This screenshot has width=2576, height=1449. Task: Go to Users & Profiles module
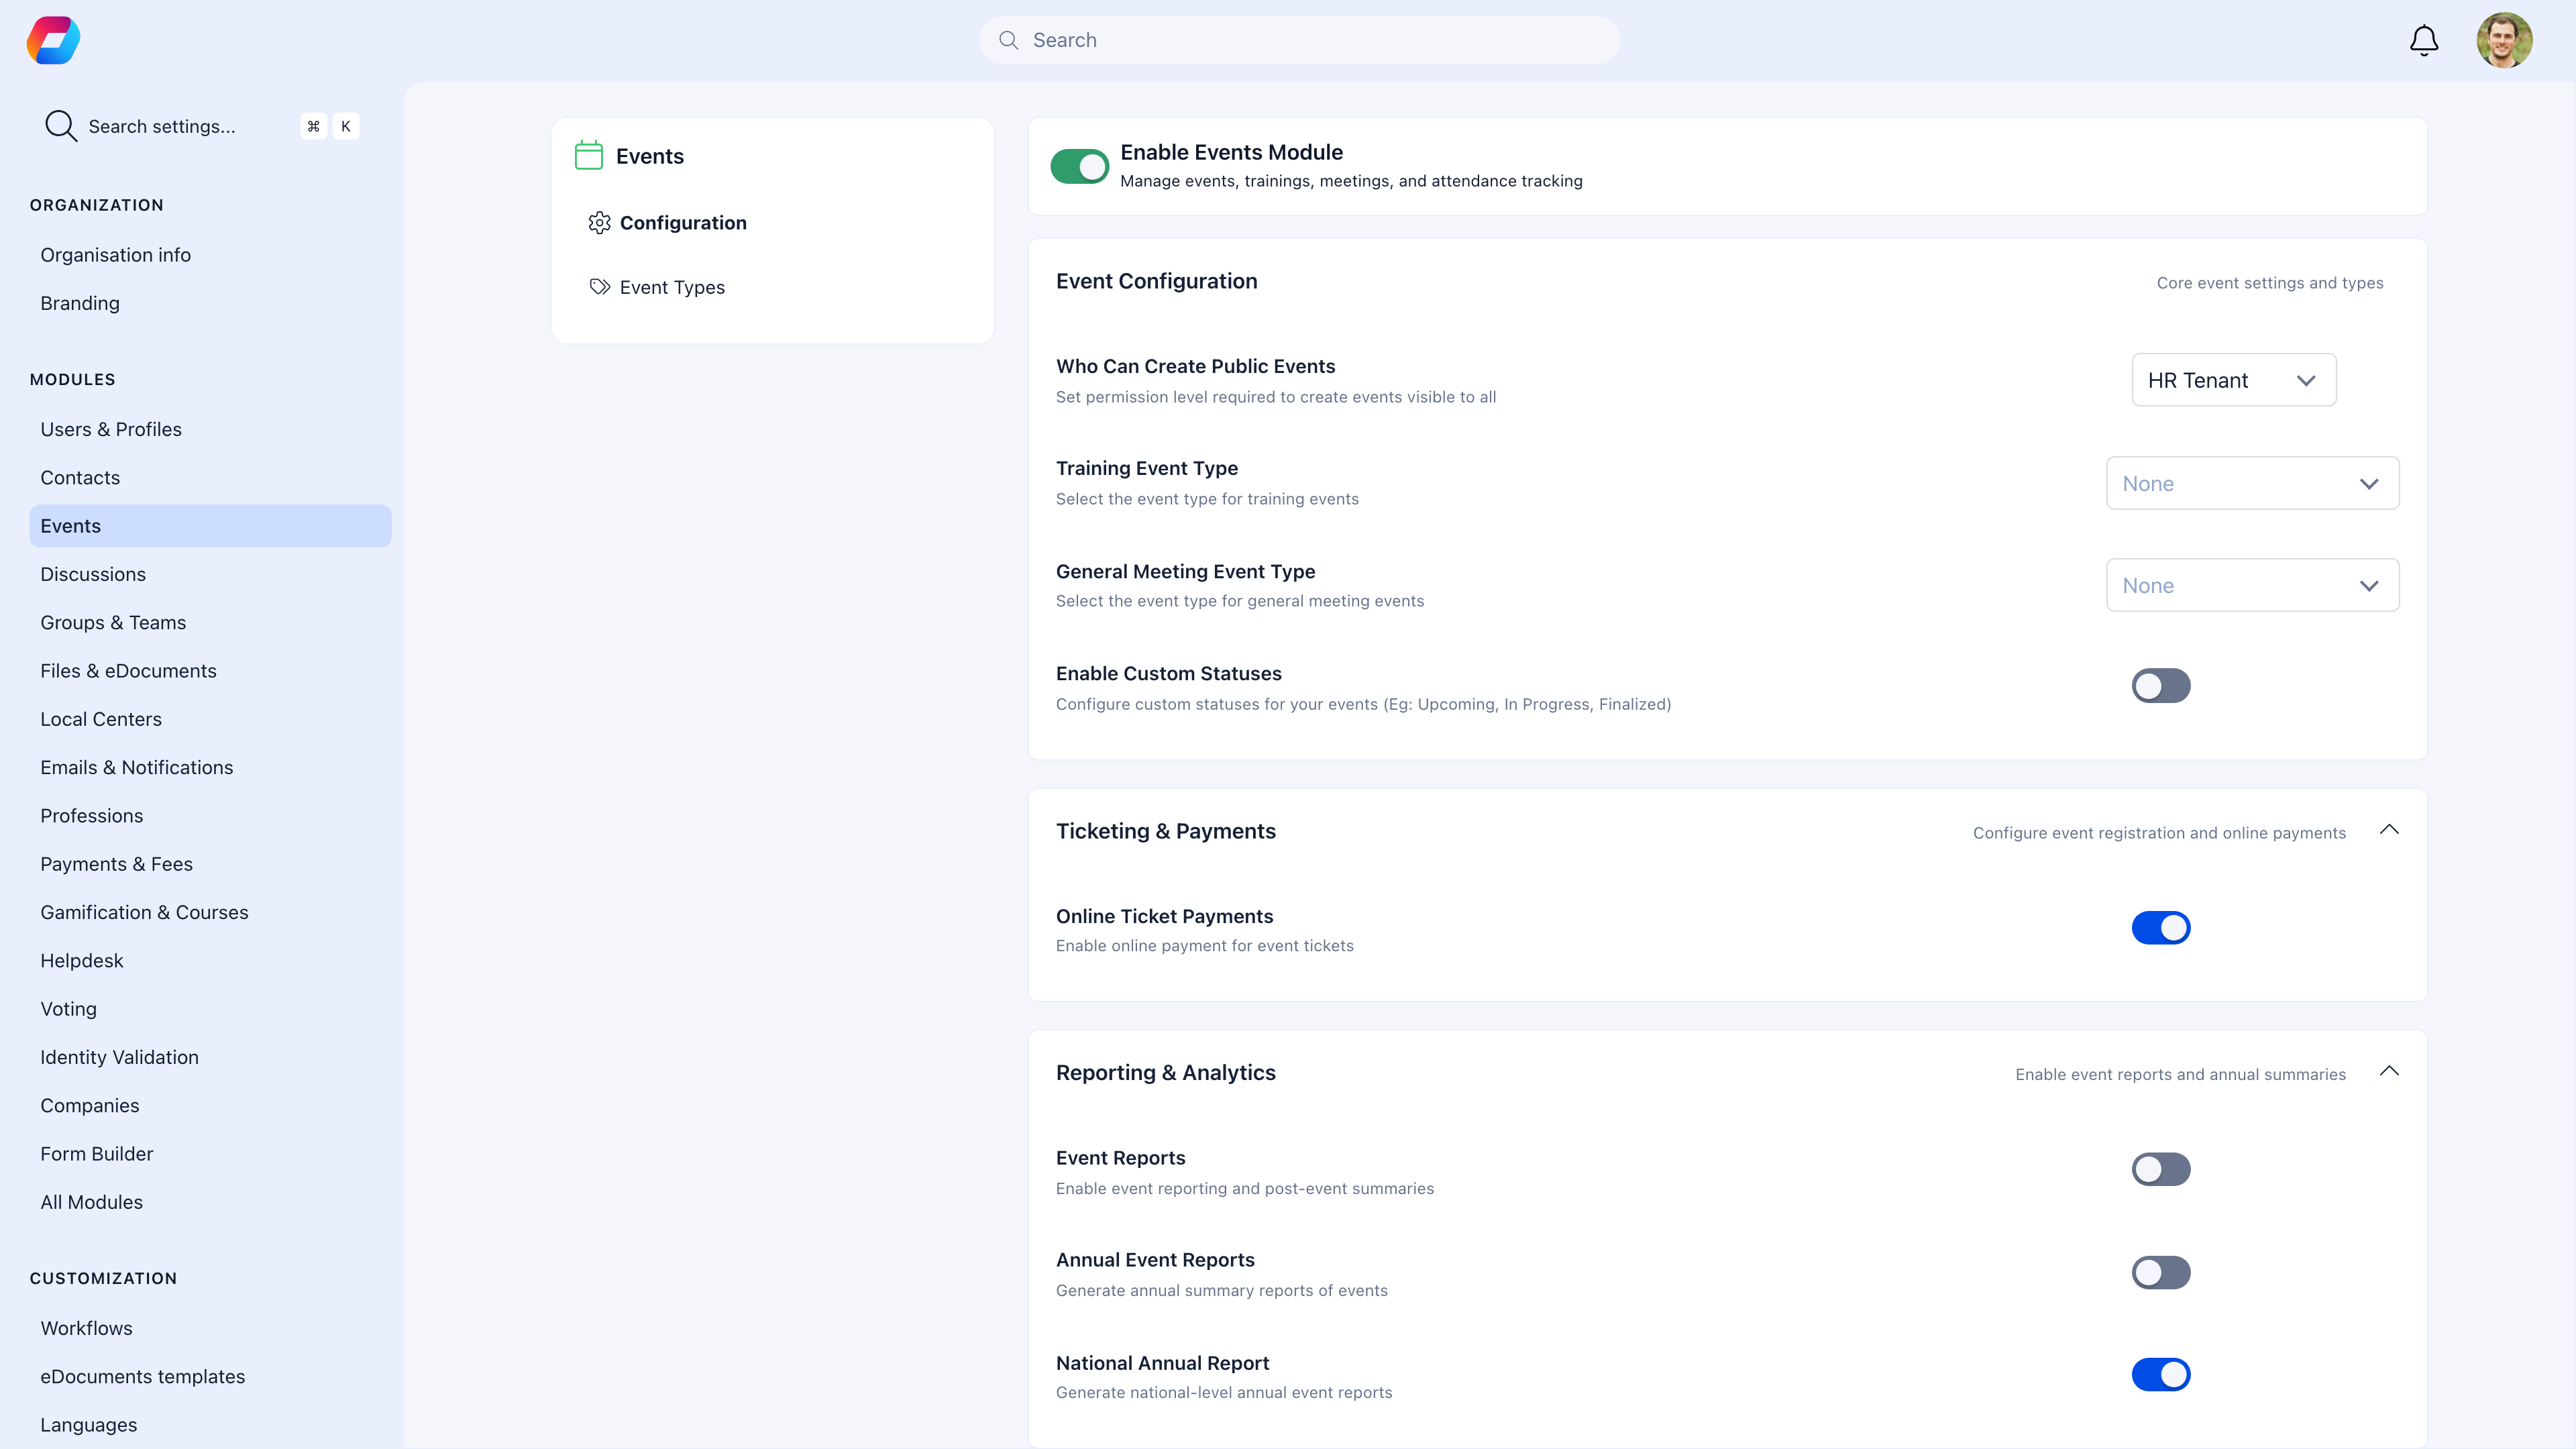(111, 428)
